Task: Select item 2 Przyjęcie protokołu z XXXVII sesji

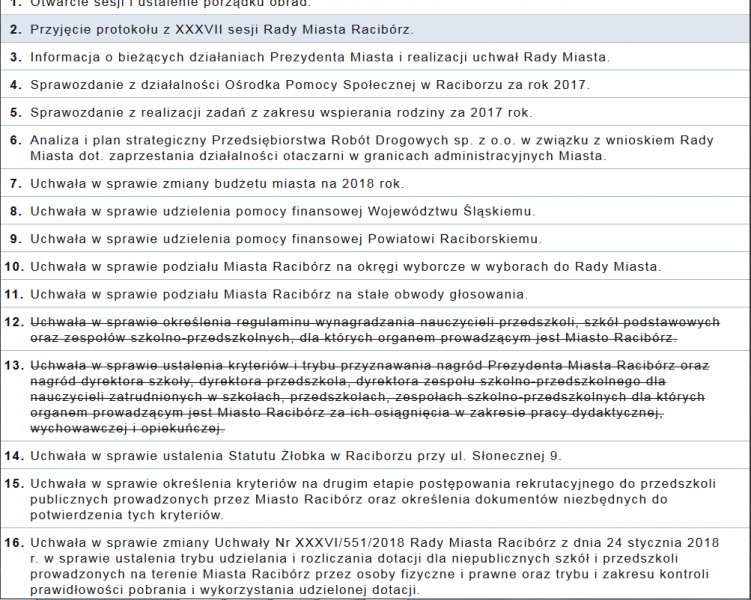Action: 376,29
